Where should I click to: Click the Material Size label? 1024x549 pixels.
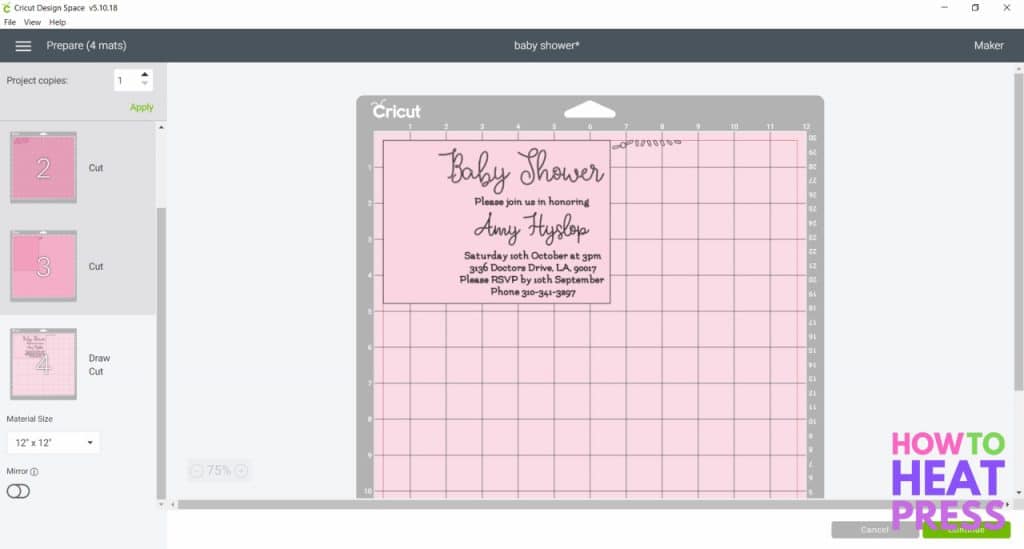[29, 418]
